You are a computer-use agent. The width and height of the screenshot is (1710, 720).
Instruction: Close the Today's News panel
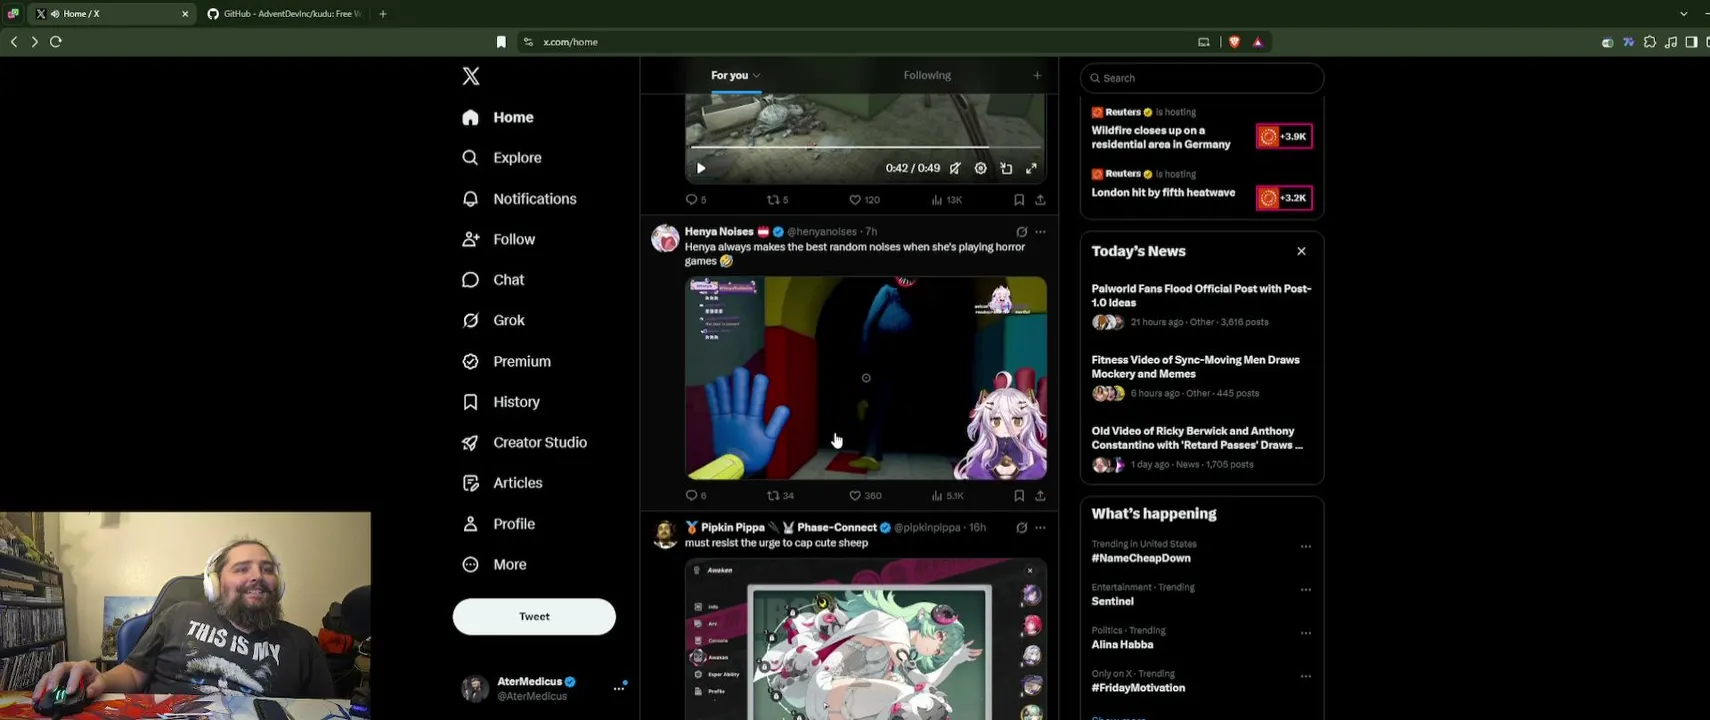pos(1301,251)
